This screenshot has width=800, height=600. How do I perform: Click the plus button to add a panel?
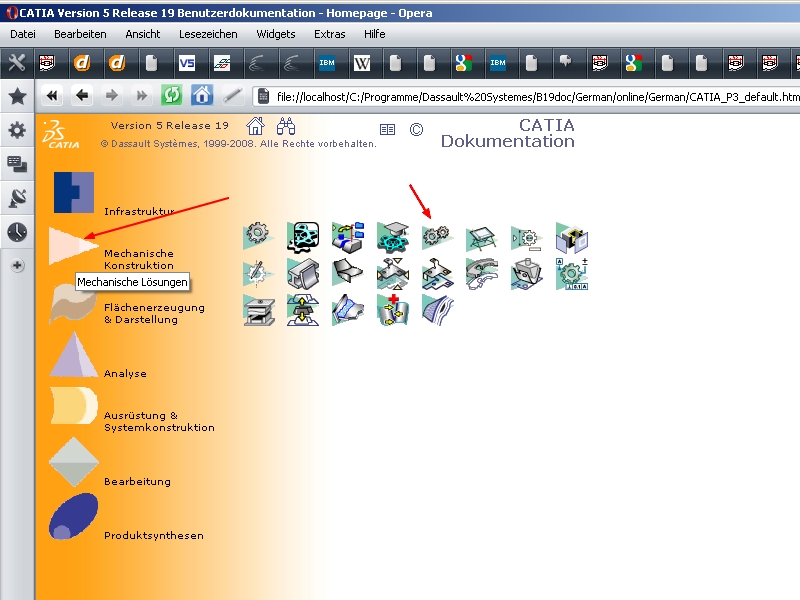(x=17, y=265)
